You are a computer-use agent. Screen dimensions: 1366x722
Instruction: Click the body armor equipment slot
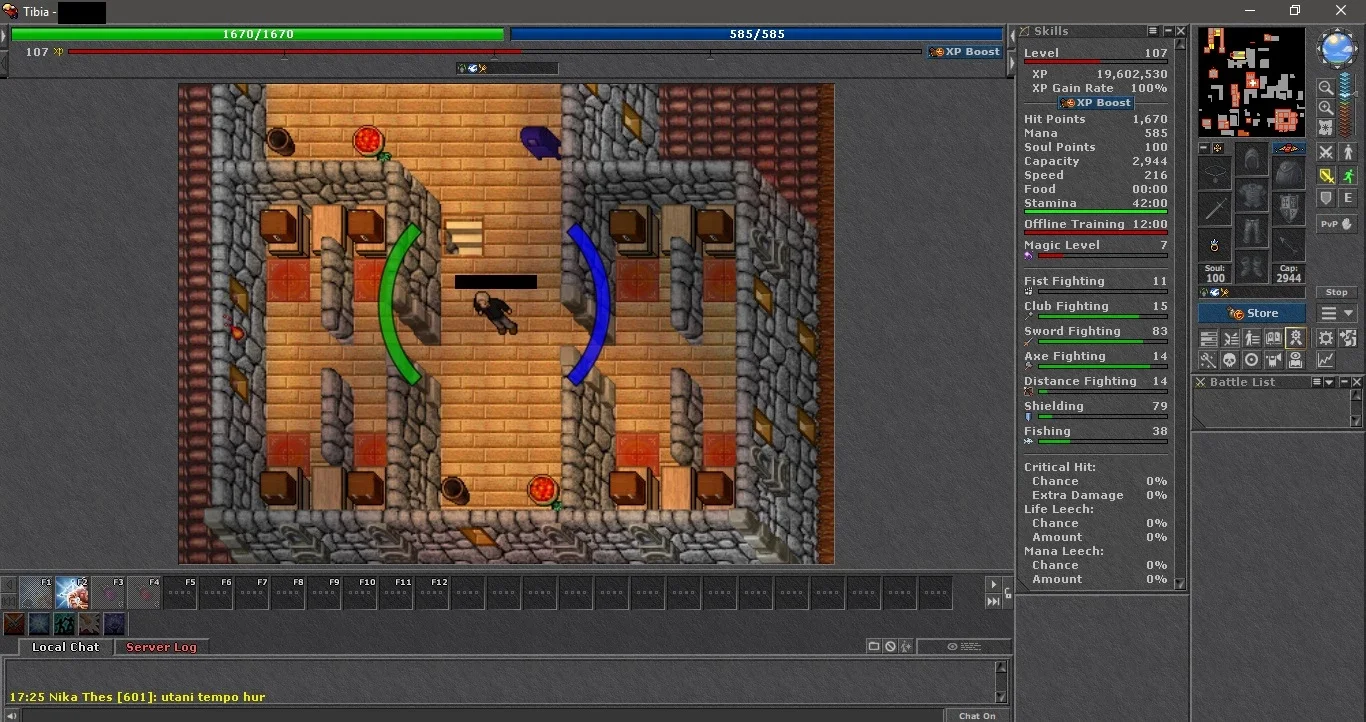coord(1251,194)
